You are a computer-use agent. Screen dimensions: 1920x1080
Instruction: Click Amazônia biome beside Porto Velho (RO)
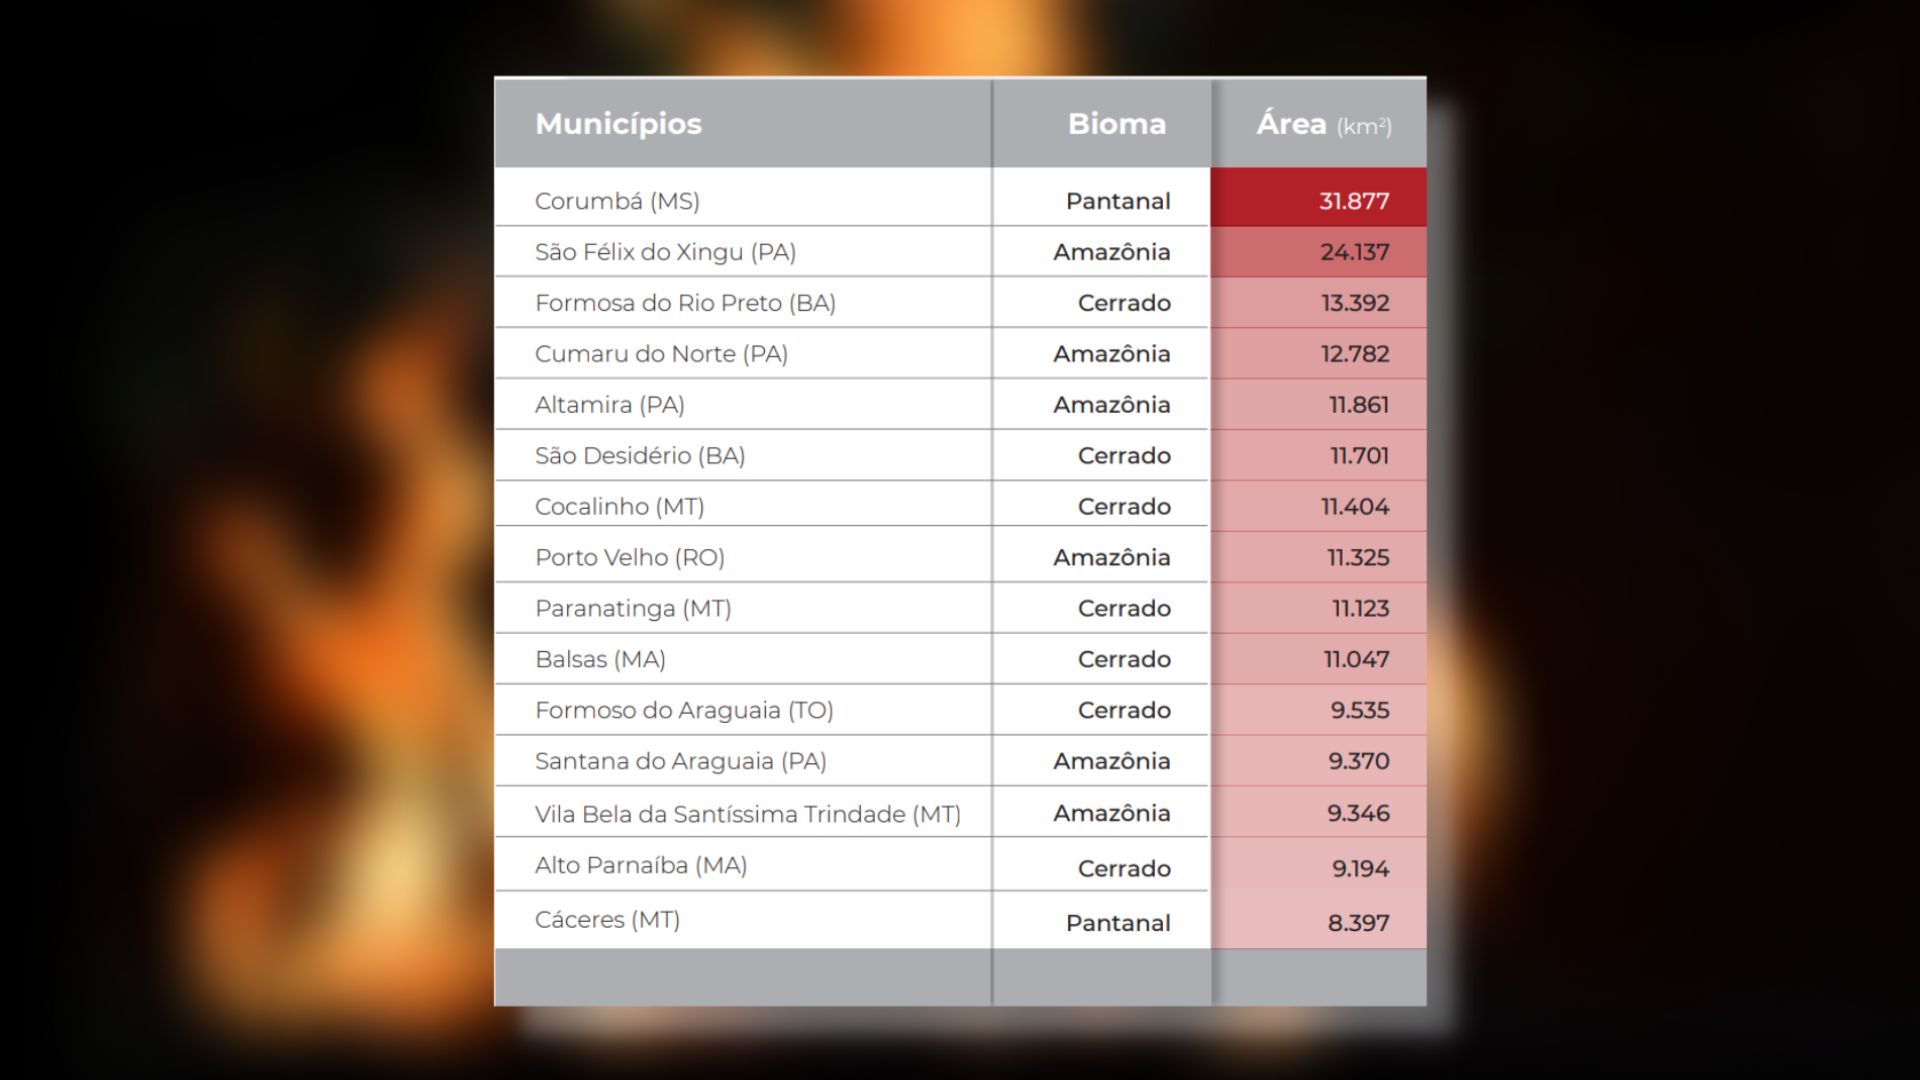point(1111,558)
